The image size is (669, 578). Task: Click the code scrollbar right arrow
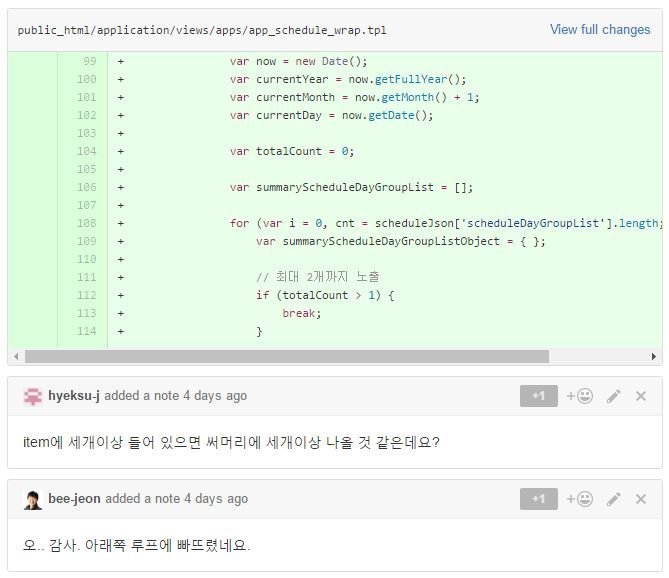pyautogui.click(x=654, y=356)
